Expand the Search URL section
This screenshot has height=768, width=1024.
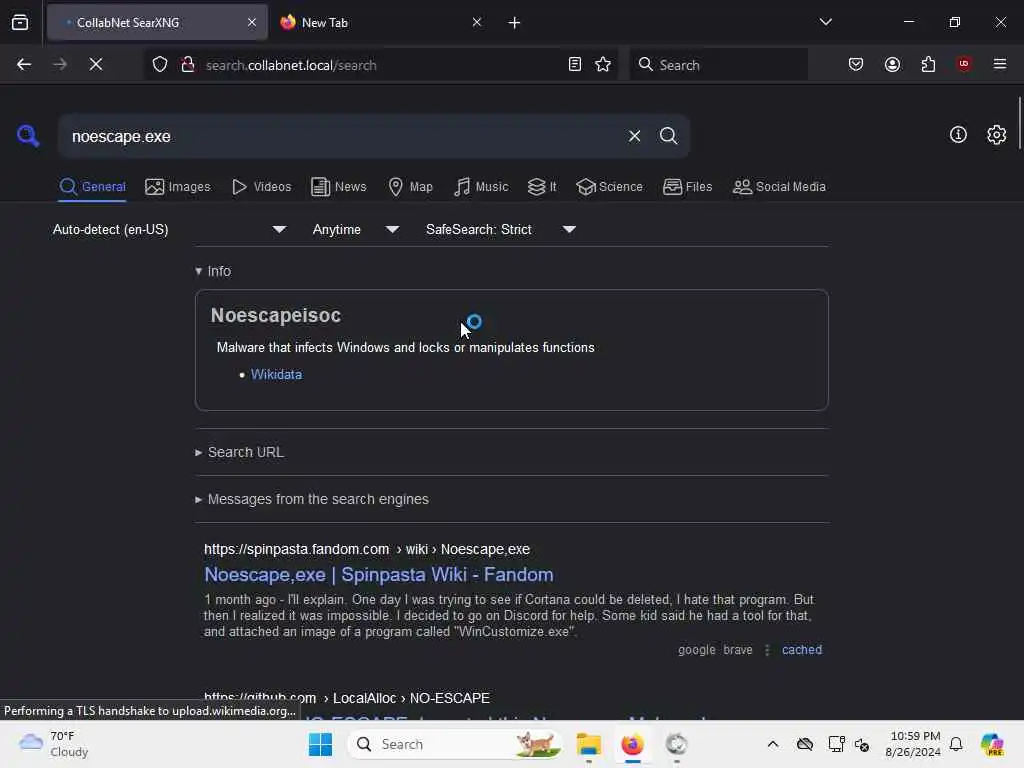point(239,452)
